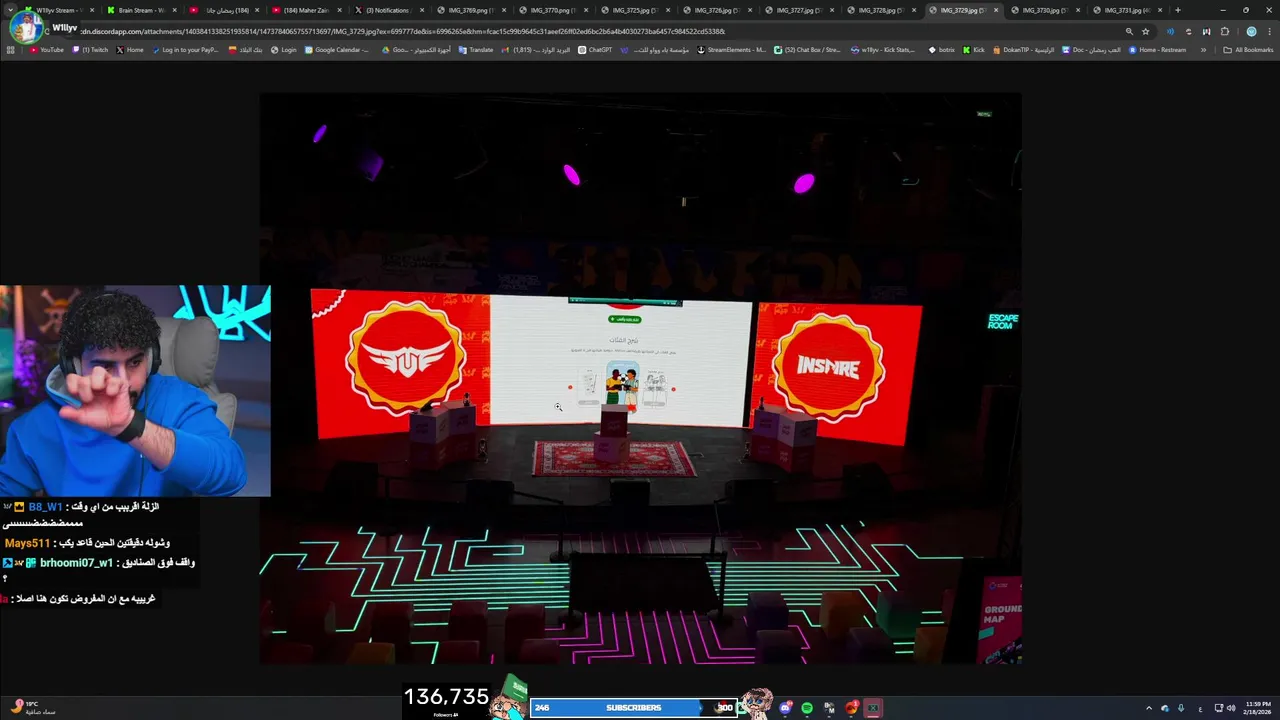Open the StreamElements bookmark
This screenshot has height=720, width=1280.
pos(731,50)
